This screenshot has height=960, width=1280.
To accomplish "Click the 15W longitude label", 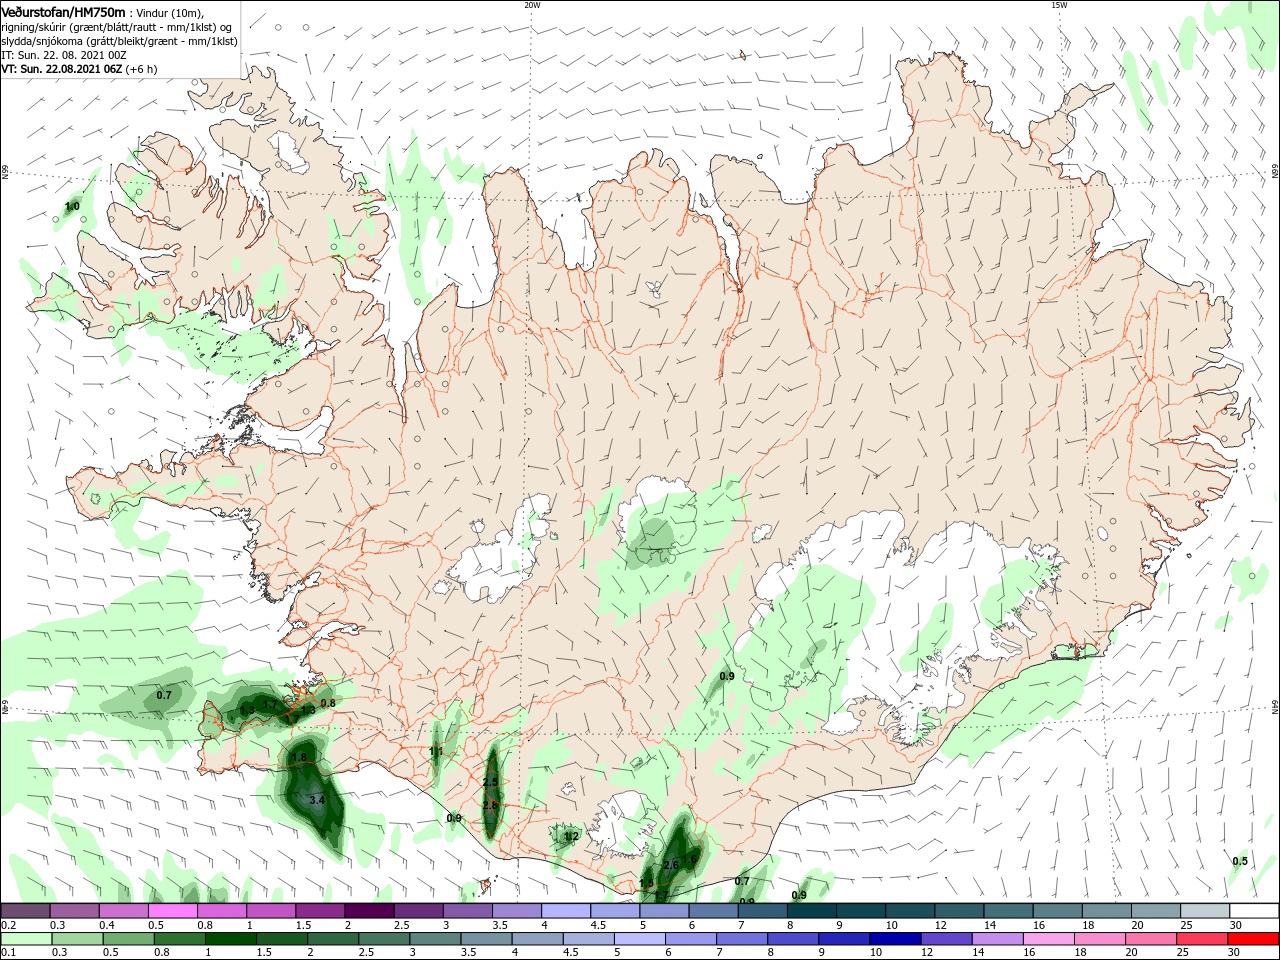I will pyautogui.click(x=1058, y=5).
